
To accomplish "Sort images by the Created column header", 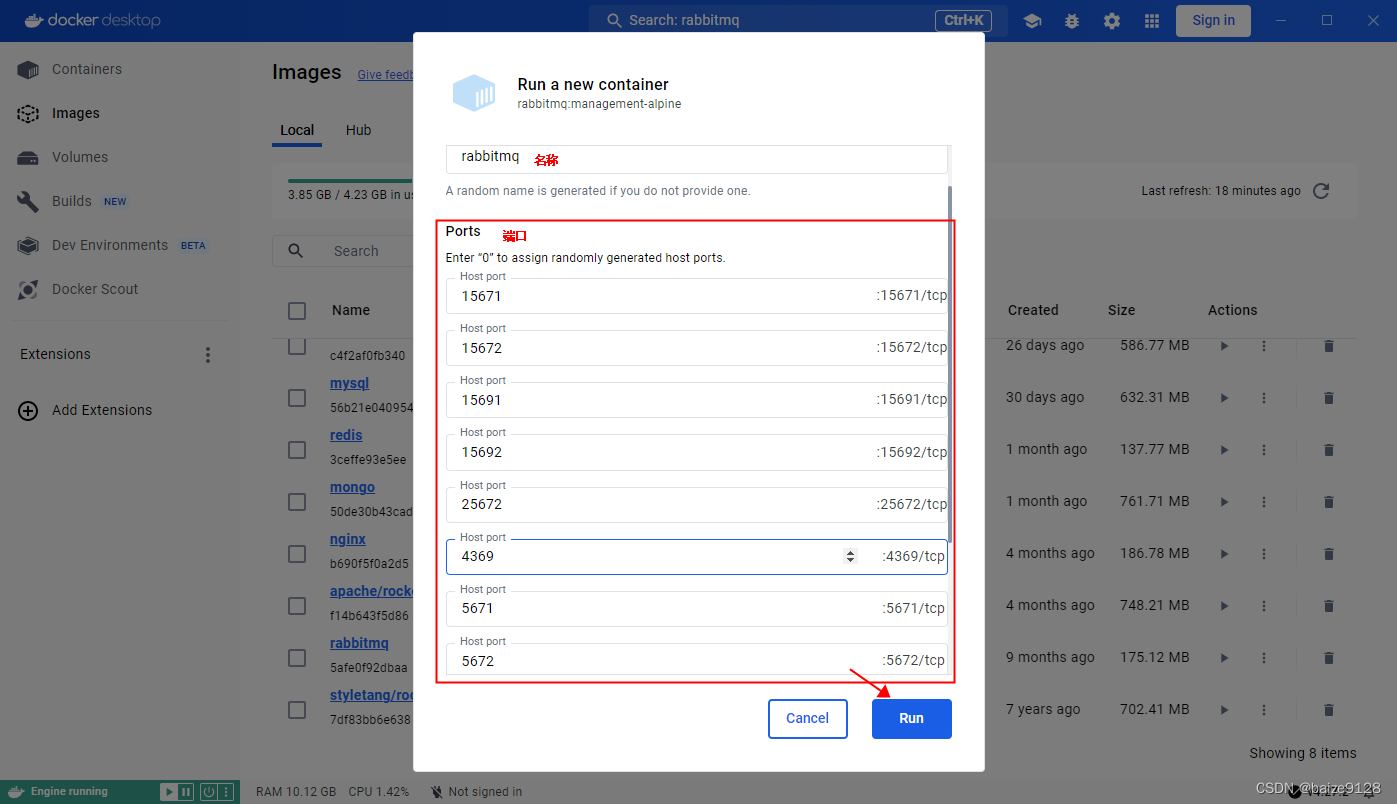I will [1032, 310].
